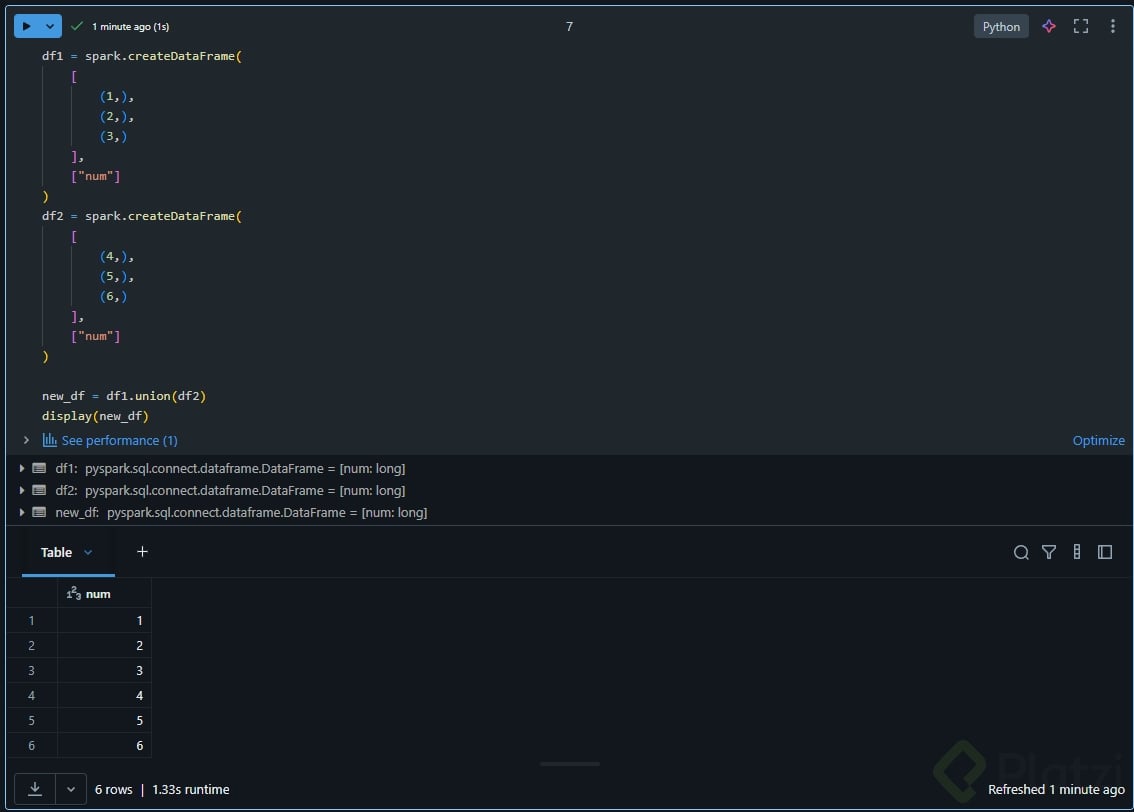
Task: Add a new visualization with plus button
Action: click(142, 552)
